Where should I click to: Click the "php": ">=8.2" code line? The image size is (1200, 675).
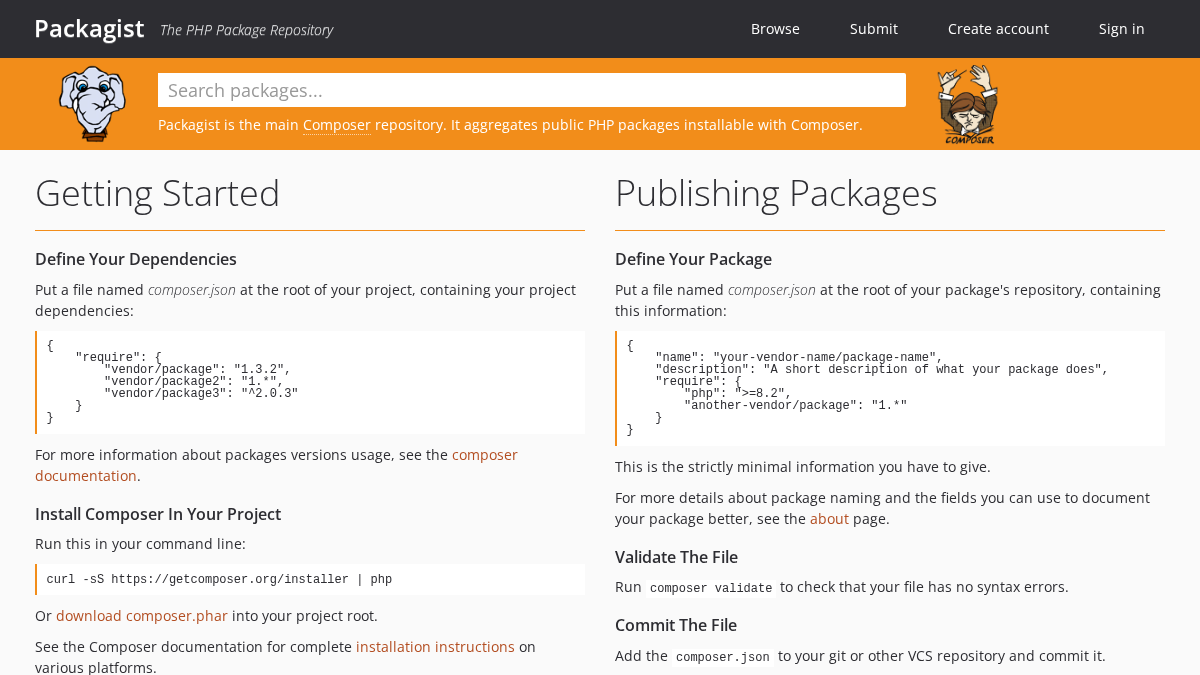coord(738,393)
